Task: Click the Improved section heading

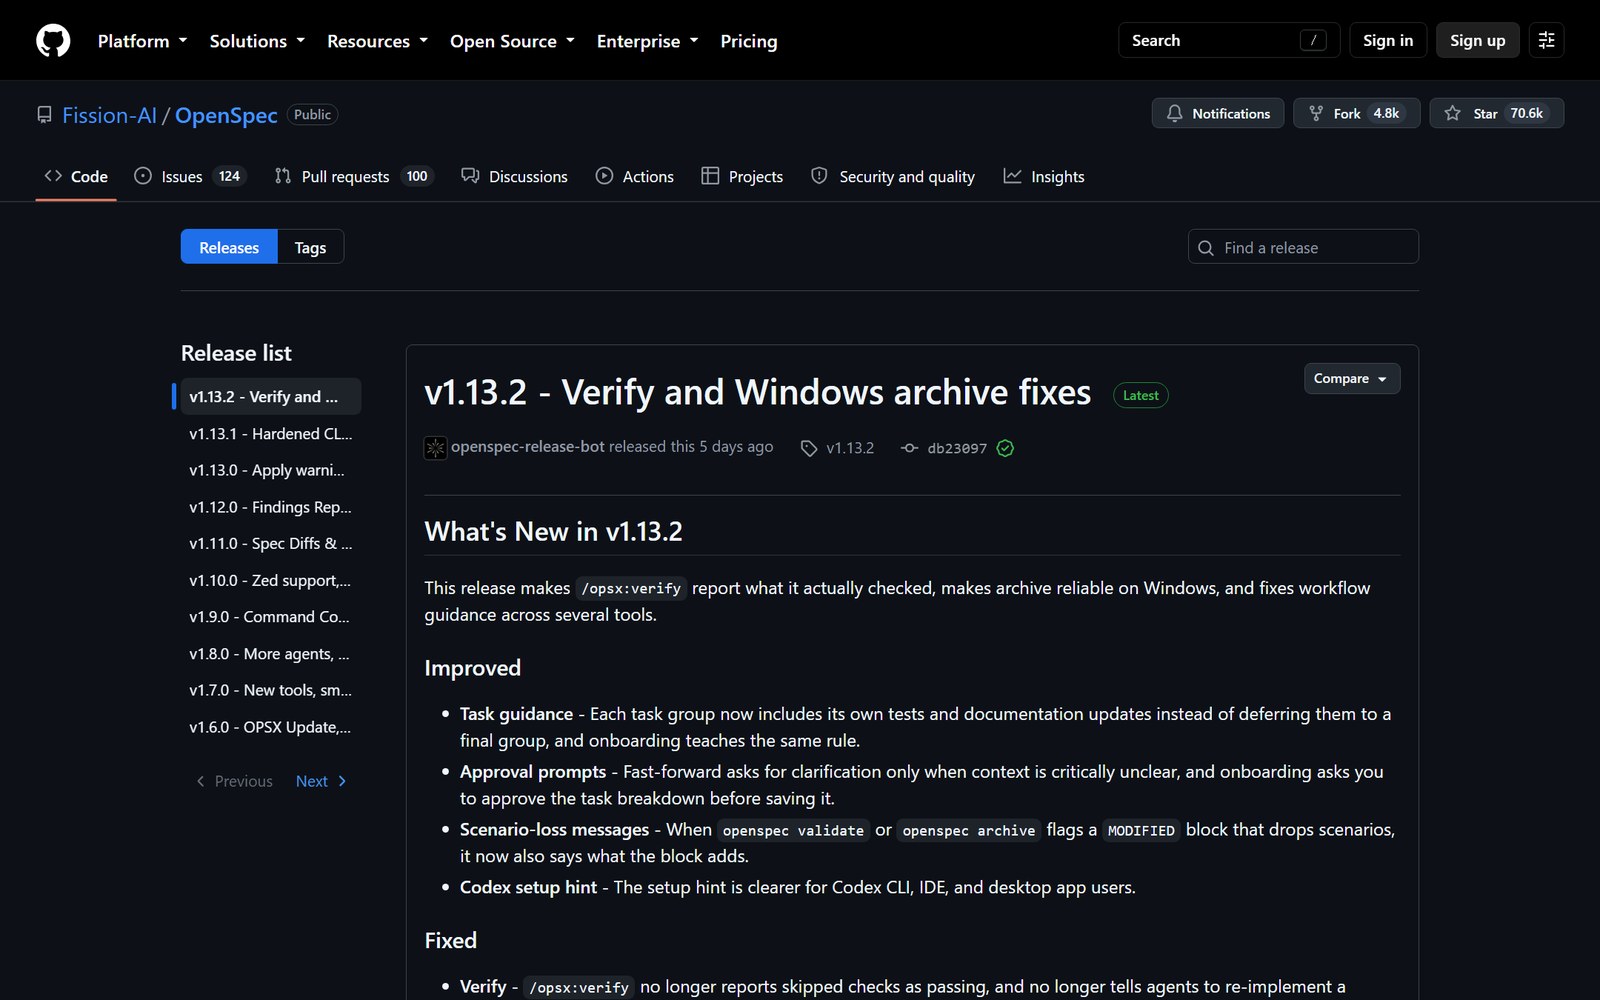Action: tap(472, 668)
